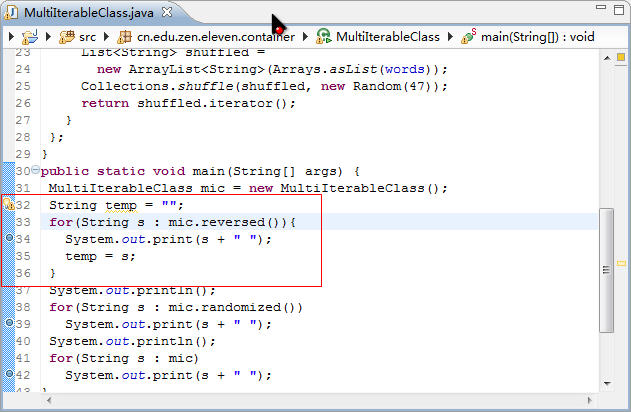
Task: Toggle the breakpoint on line 39
Action: [9, 323]
